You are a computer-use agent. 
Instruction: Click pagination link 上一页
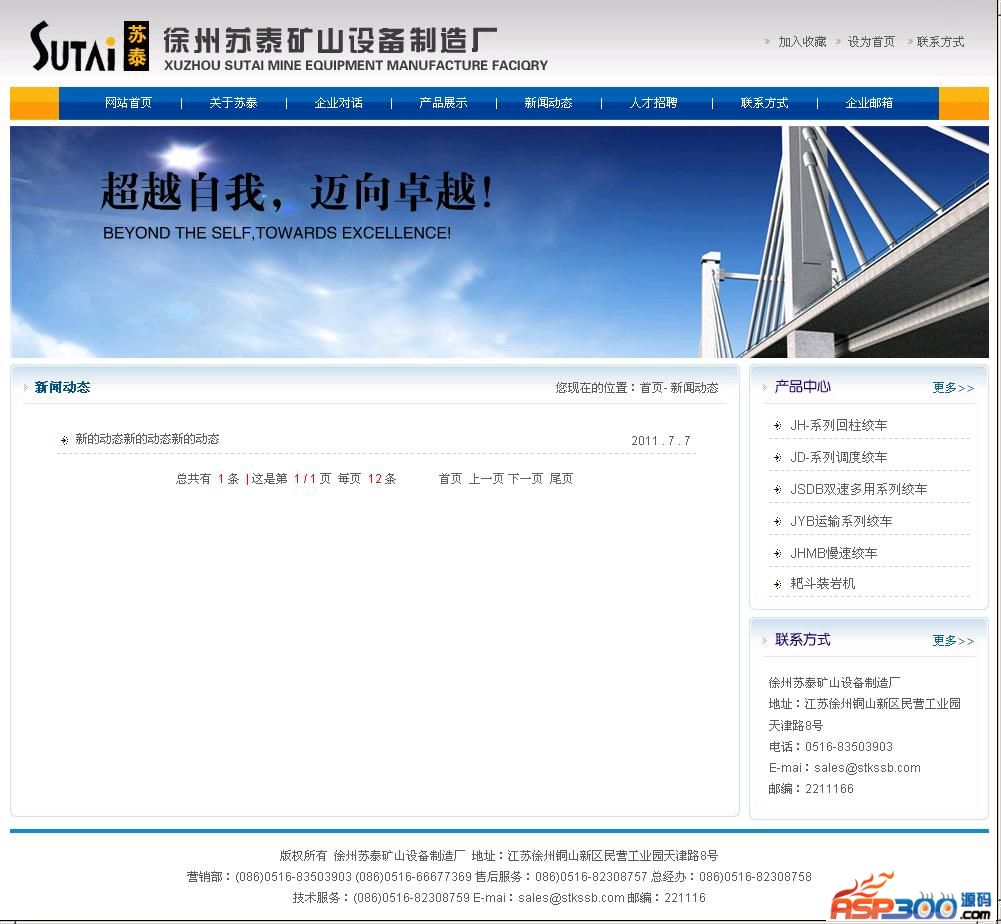coord(486,478)
